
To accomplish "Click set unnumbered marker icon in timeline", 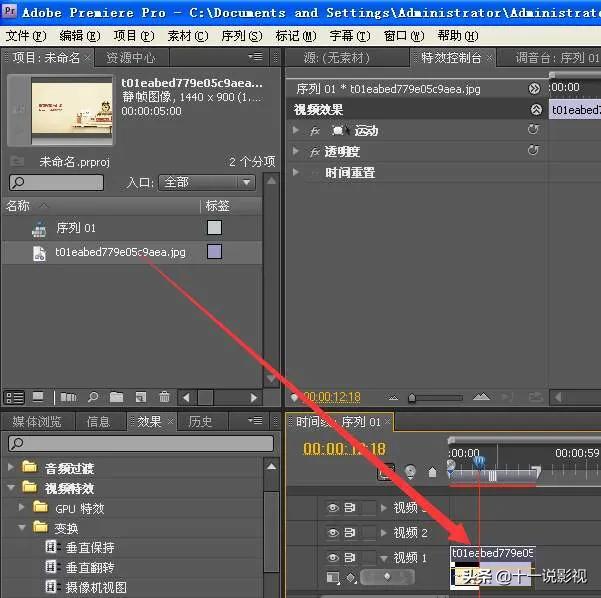I will (x=432, y=472).
